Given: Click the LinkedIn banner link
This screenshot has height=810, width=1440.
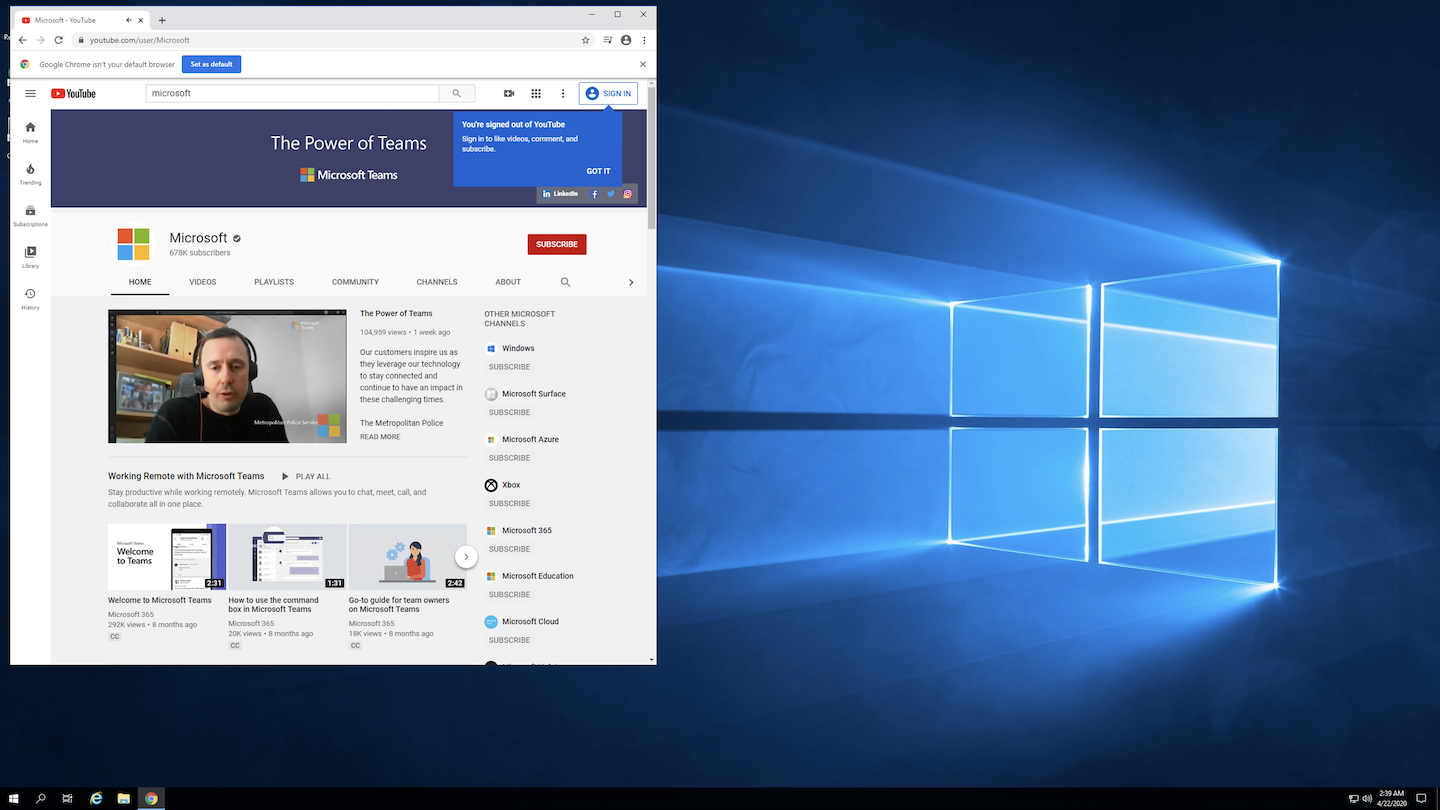Looking at the screenshot, I should click(x=561, y=194).
